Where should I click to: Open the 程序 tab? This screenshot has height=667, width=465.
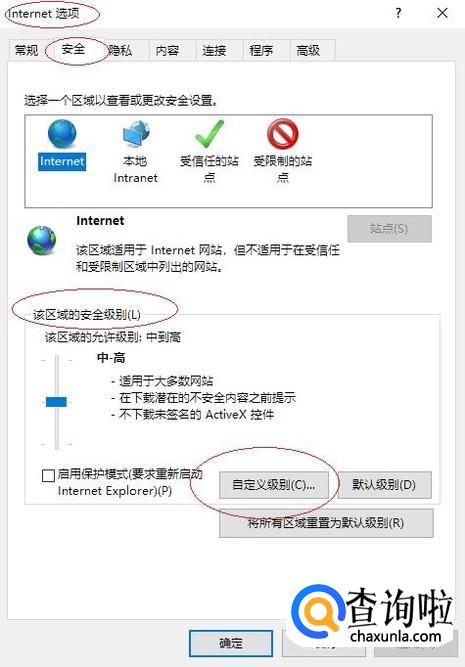[x=261, y=51]
